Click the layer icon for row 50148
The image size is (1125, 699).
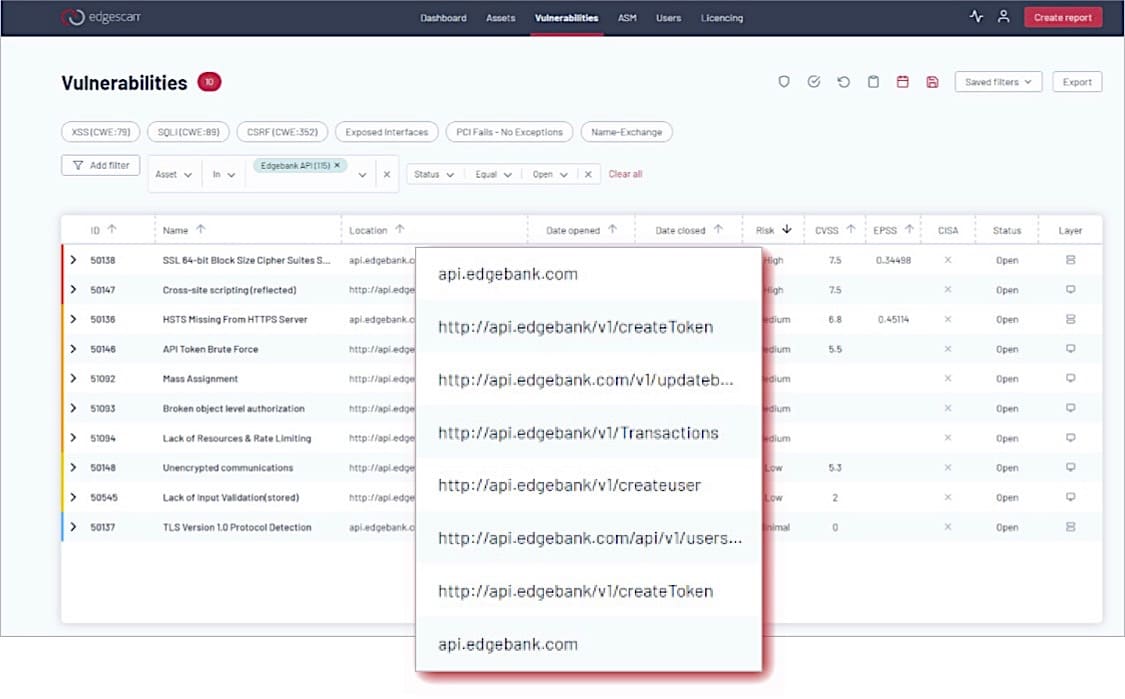pyautogui.click(x=1070, y=467)
